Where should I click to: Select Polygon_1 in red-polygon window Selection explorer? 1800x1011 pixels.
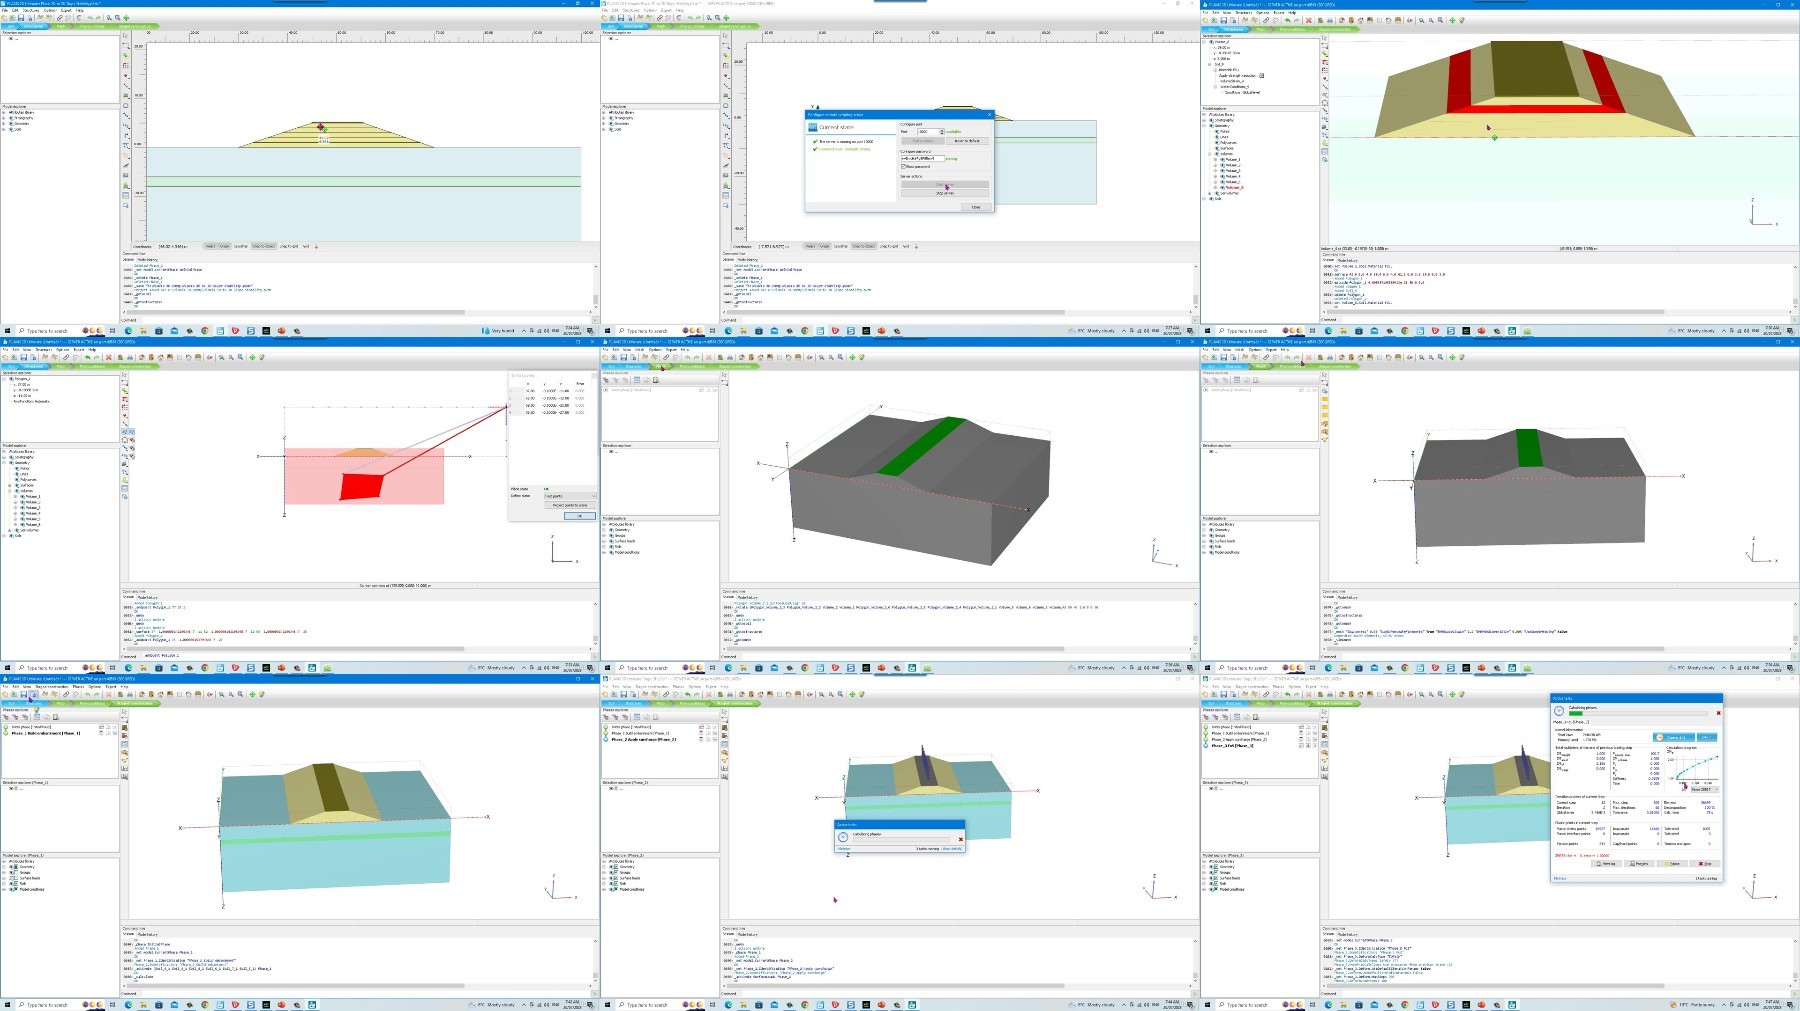coord(22,379)
